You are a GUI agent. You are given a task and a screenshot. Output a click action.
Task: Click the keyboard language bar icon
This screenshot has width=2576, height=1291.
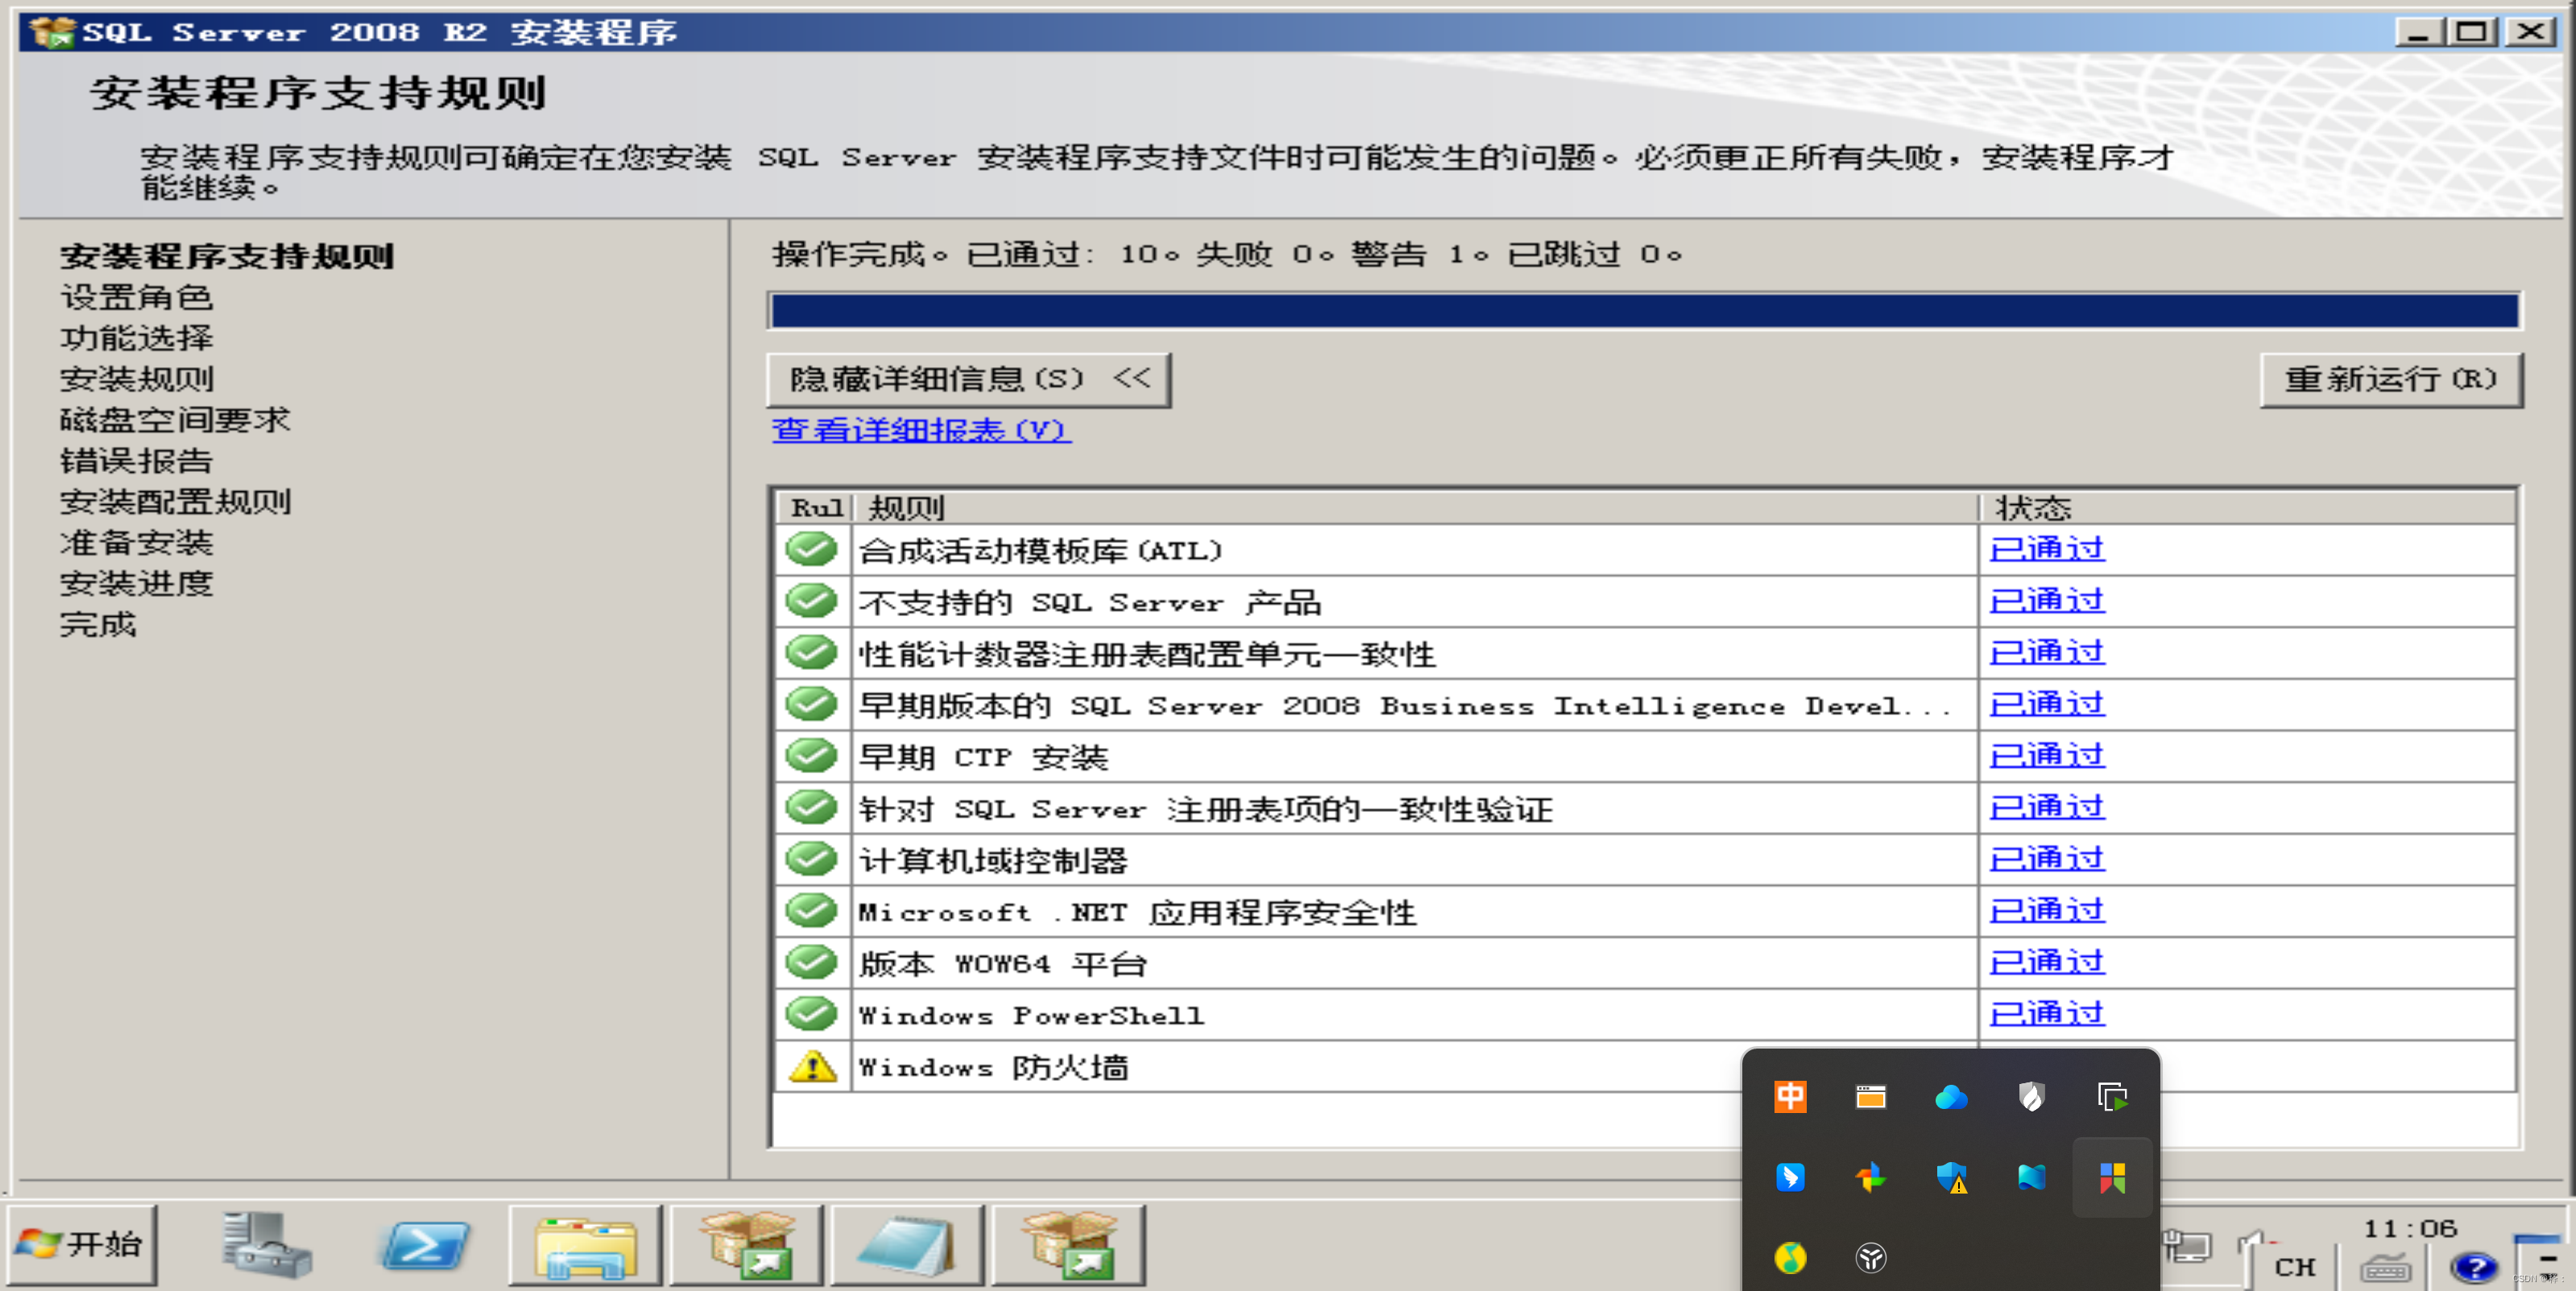click(2386, 1268)
